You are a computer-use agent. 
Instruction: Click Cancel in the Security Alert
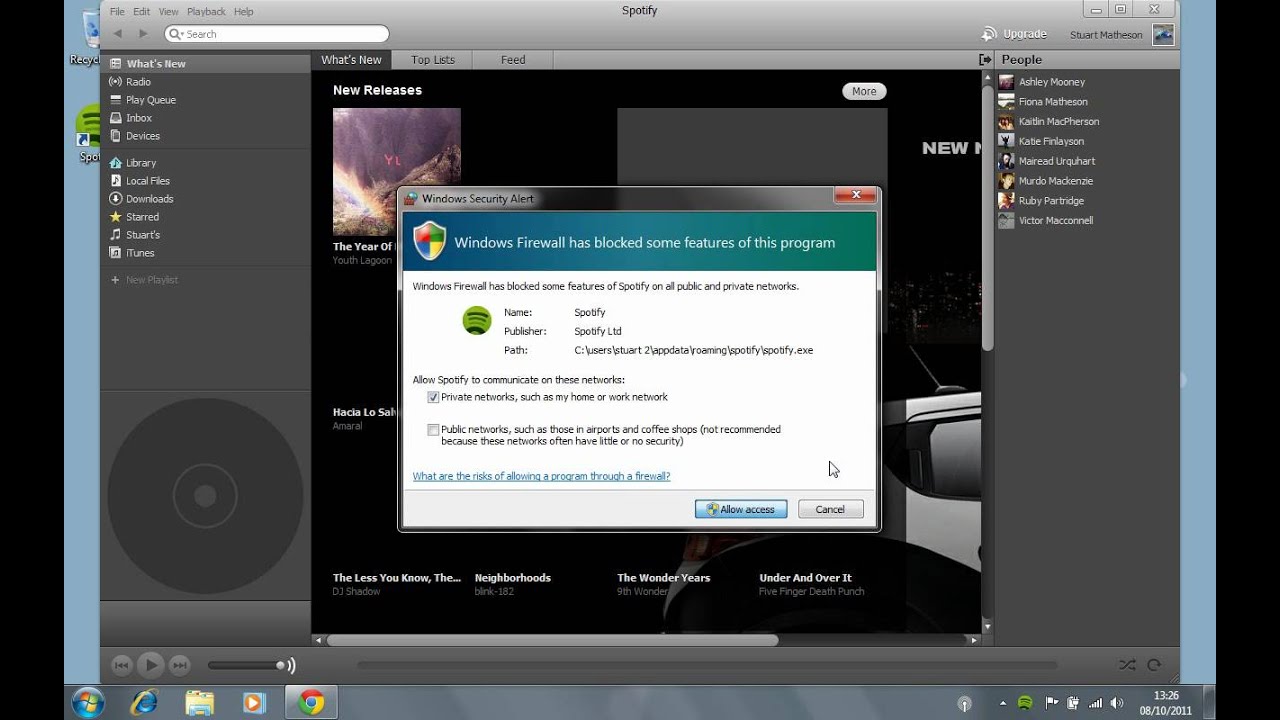(x=830, y=509)
